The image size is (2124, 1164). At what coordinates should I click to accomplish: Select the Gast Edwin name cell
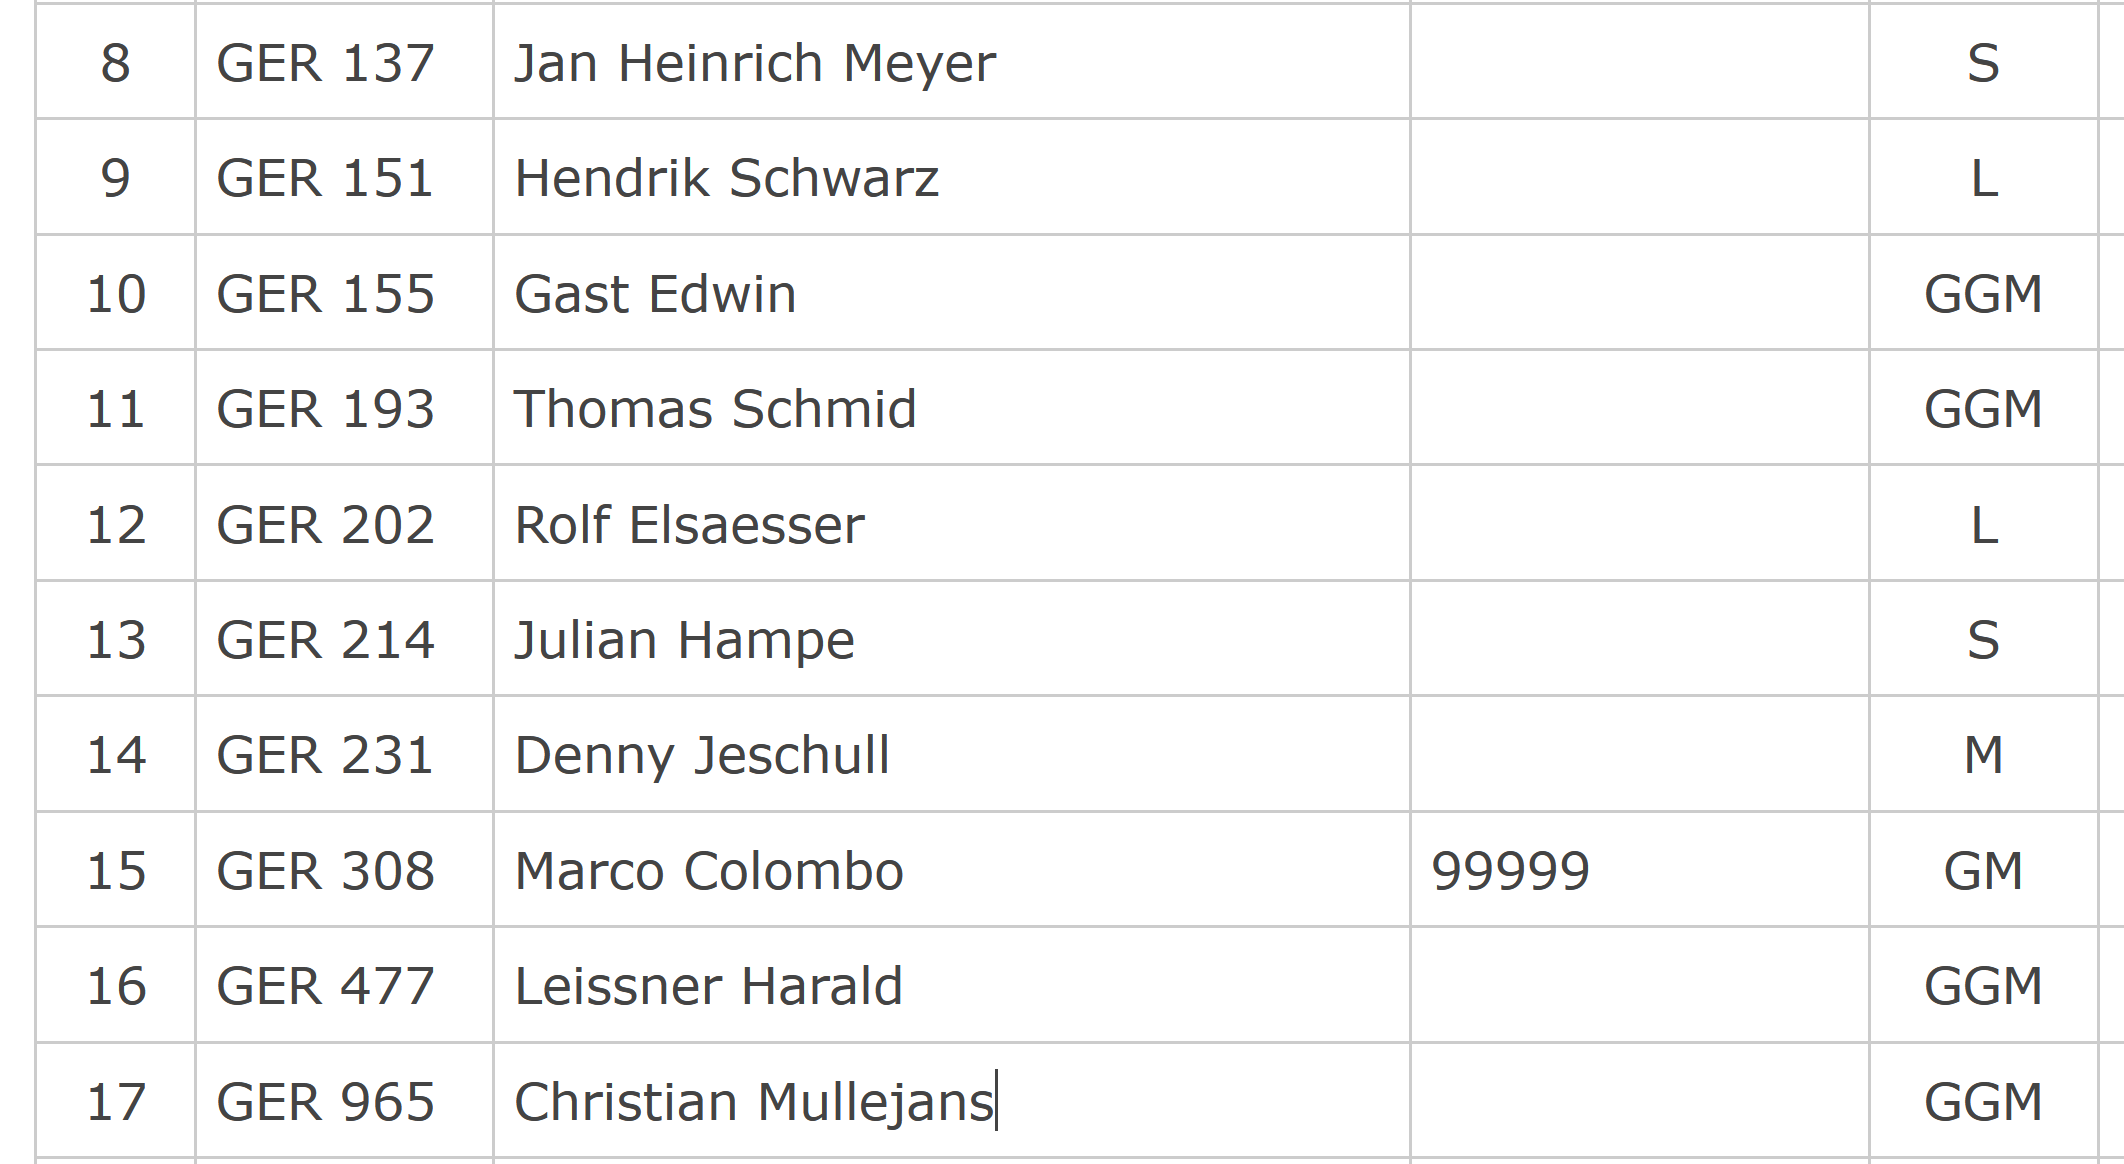(951, 293)
